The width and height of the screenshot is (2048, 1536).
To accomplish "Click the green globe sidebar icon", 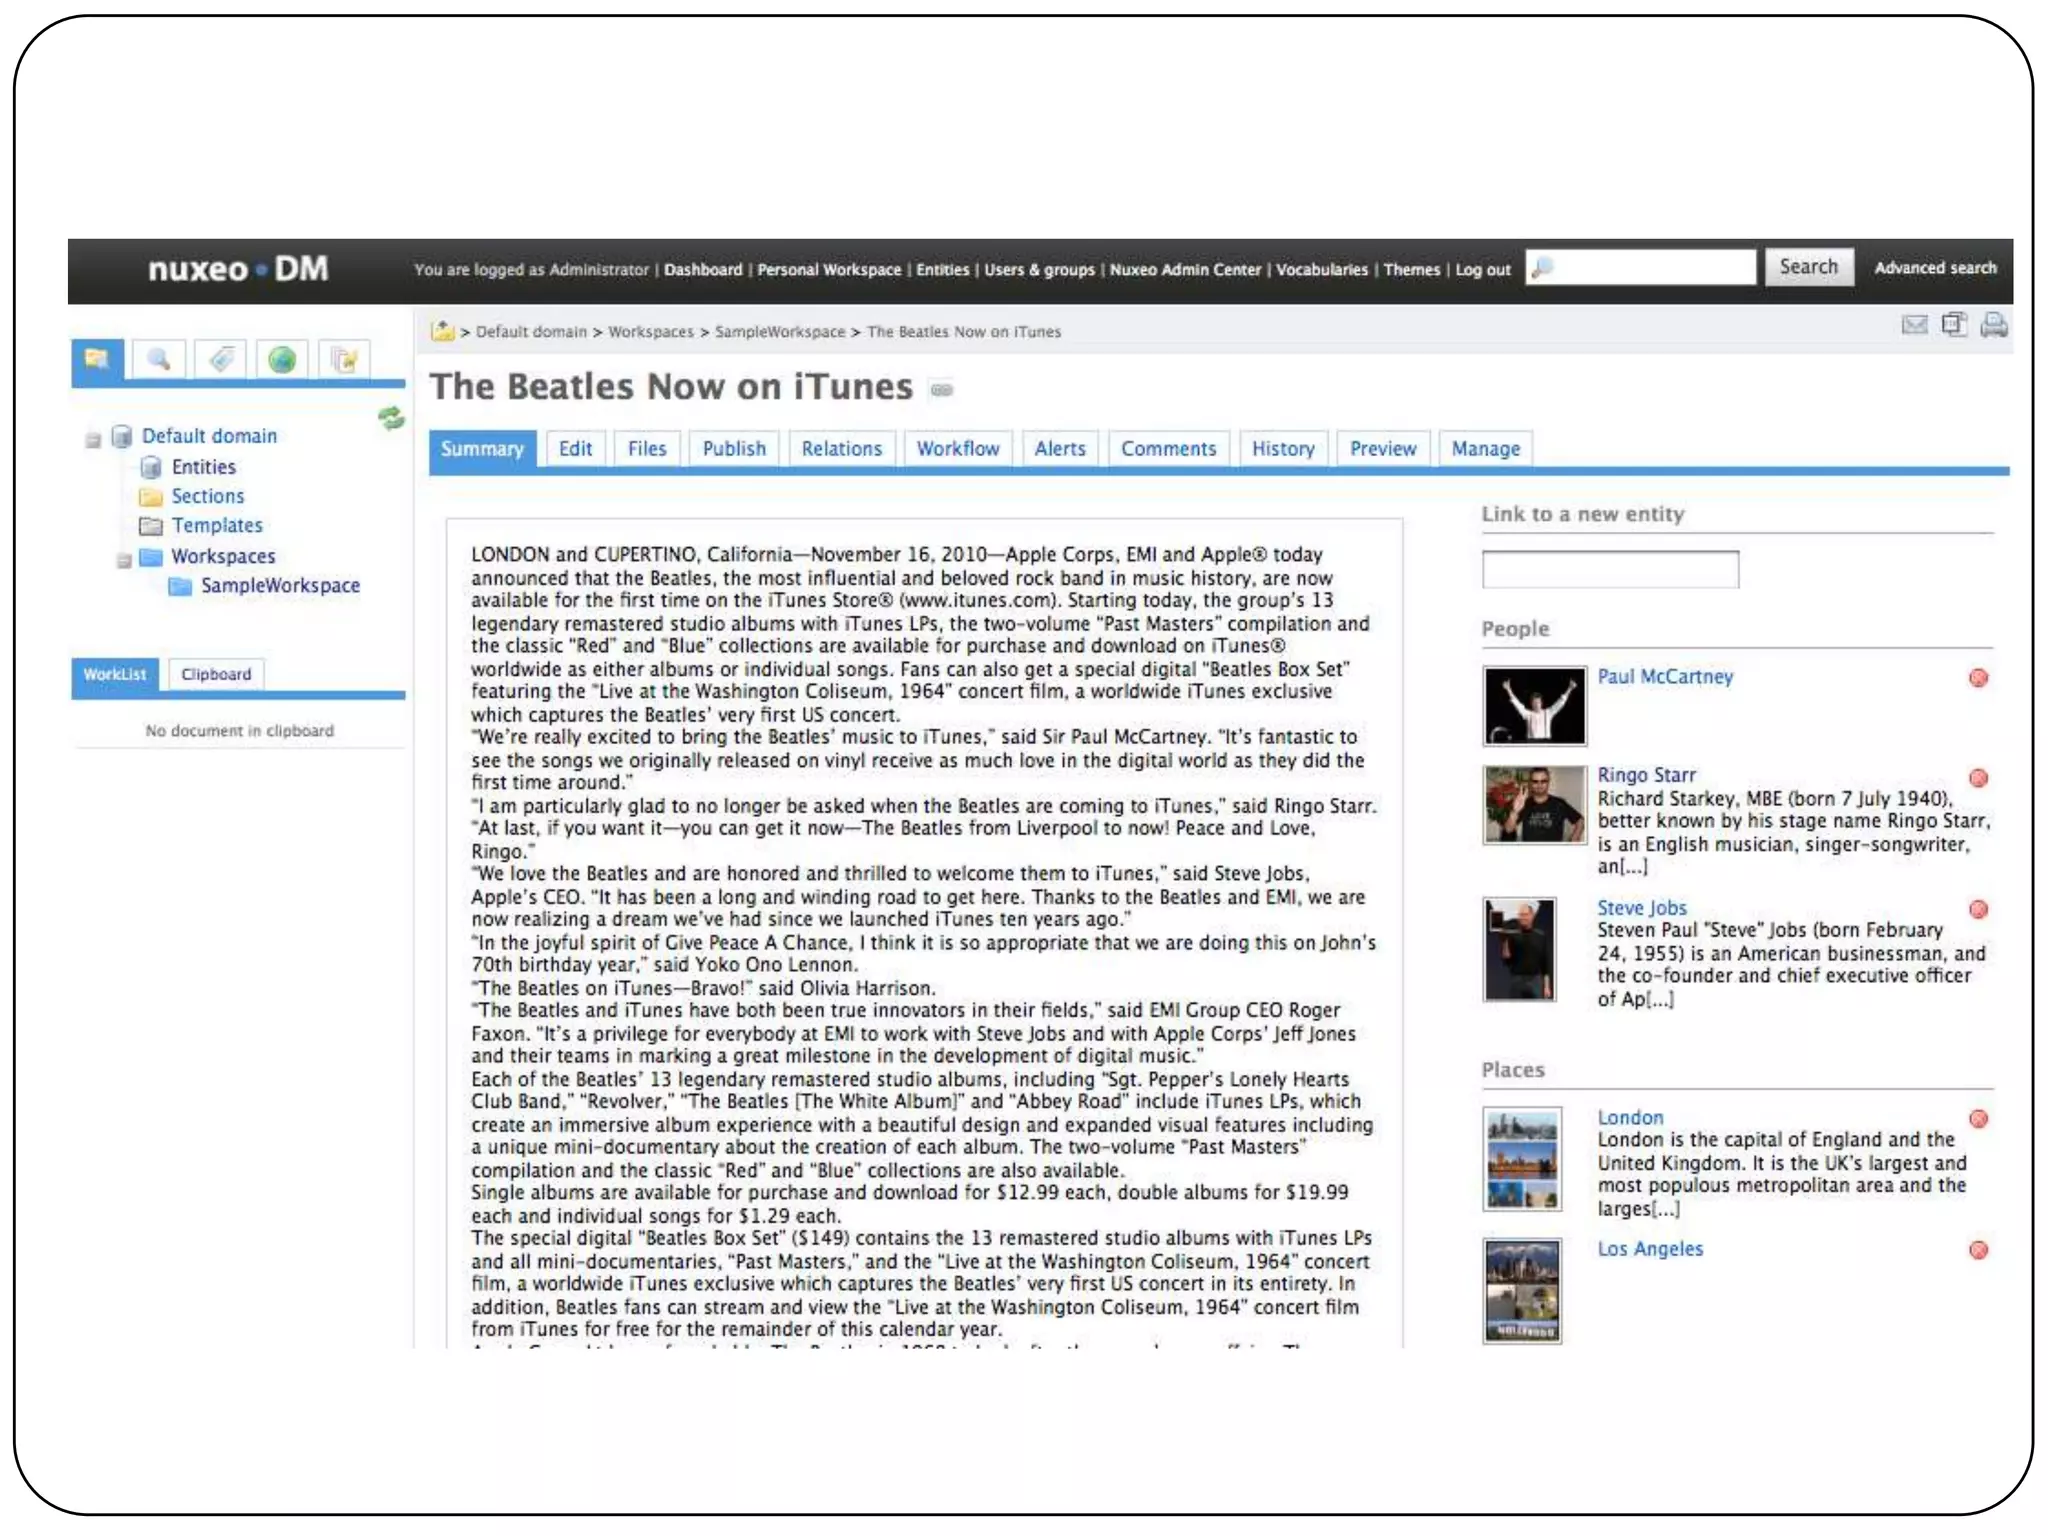I will click(x=282, y=360).
